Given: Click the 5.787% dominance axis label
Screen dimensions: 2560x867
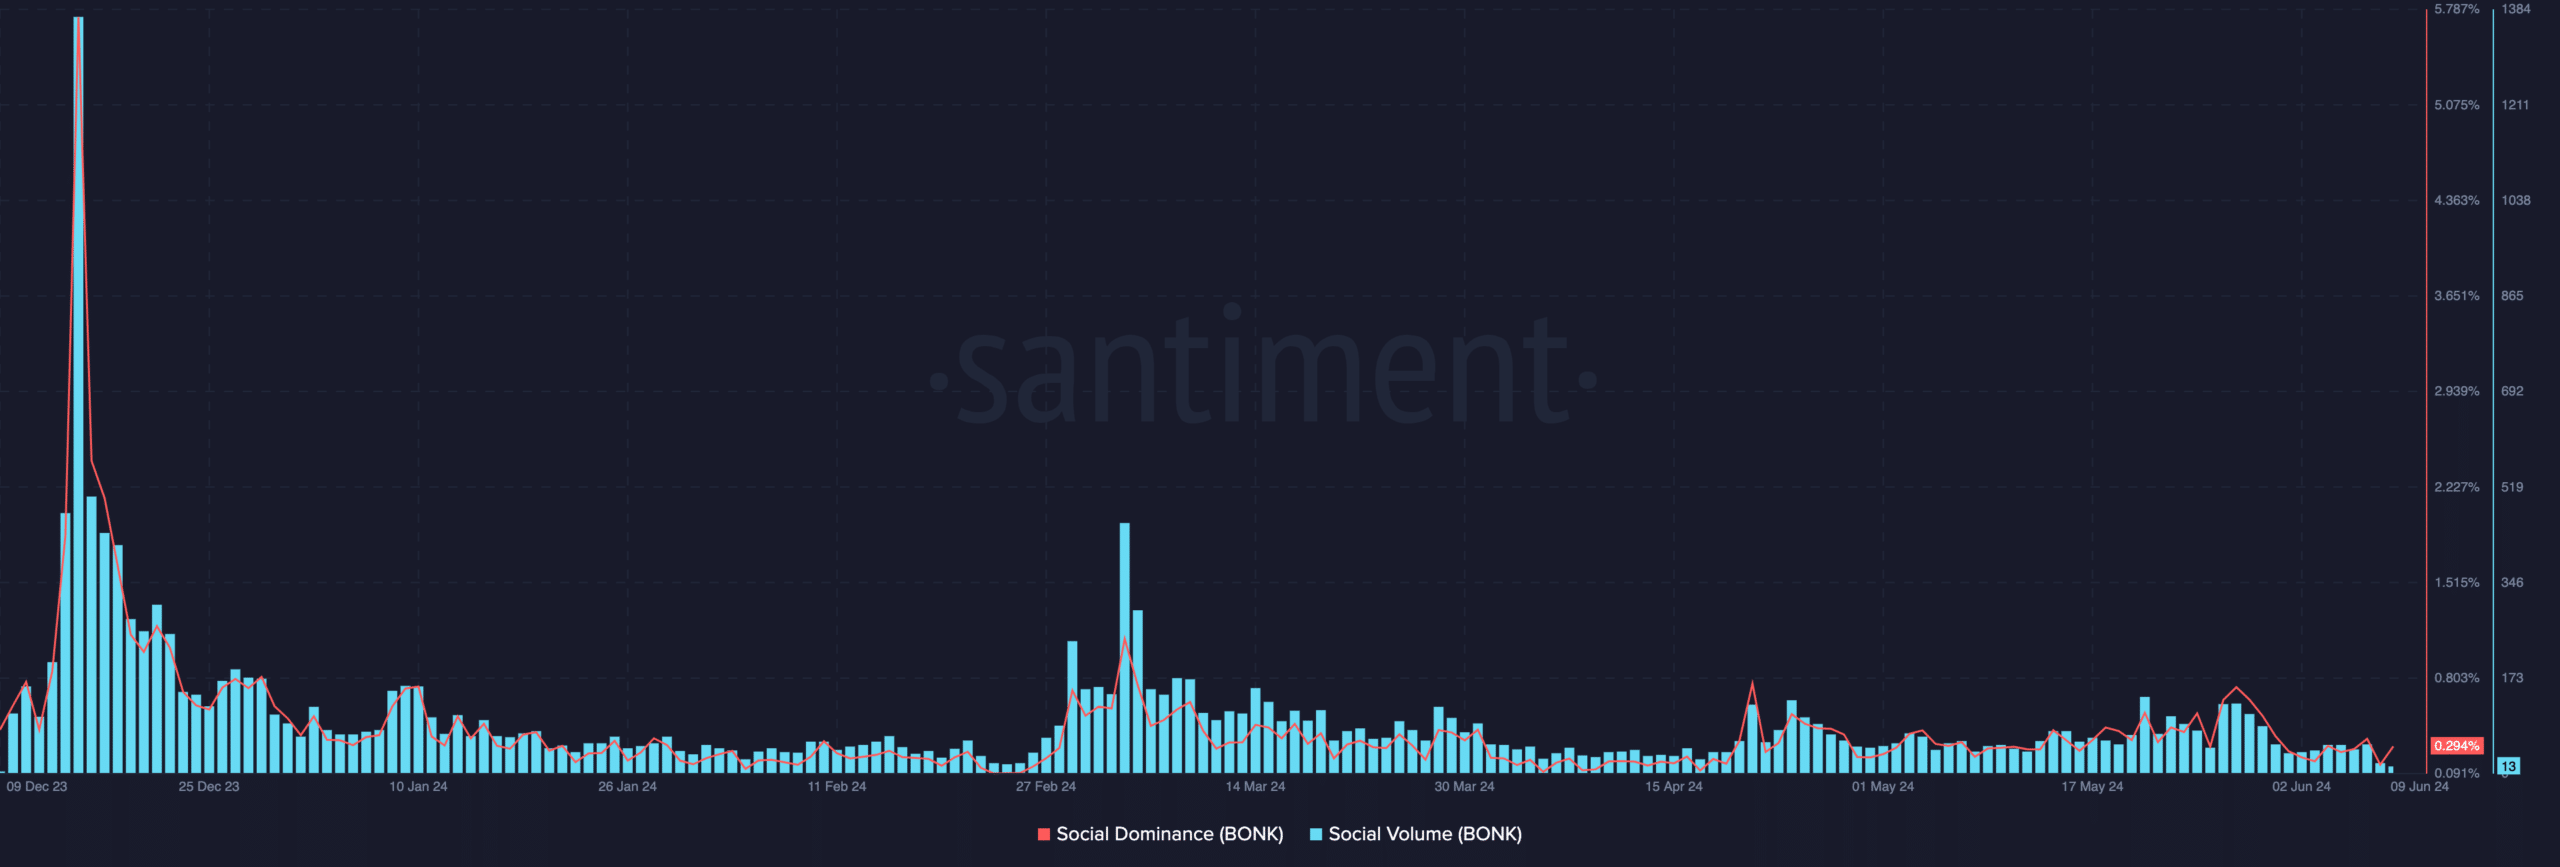Looking at the screenshot, I should tap(2457, 9).
